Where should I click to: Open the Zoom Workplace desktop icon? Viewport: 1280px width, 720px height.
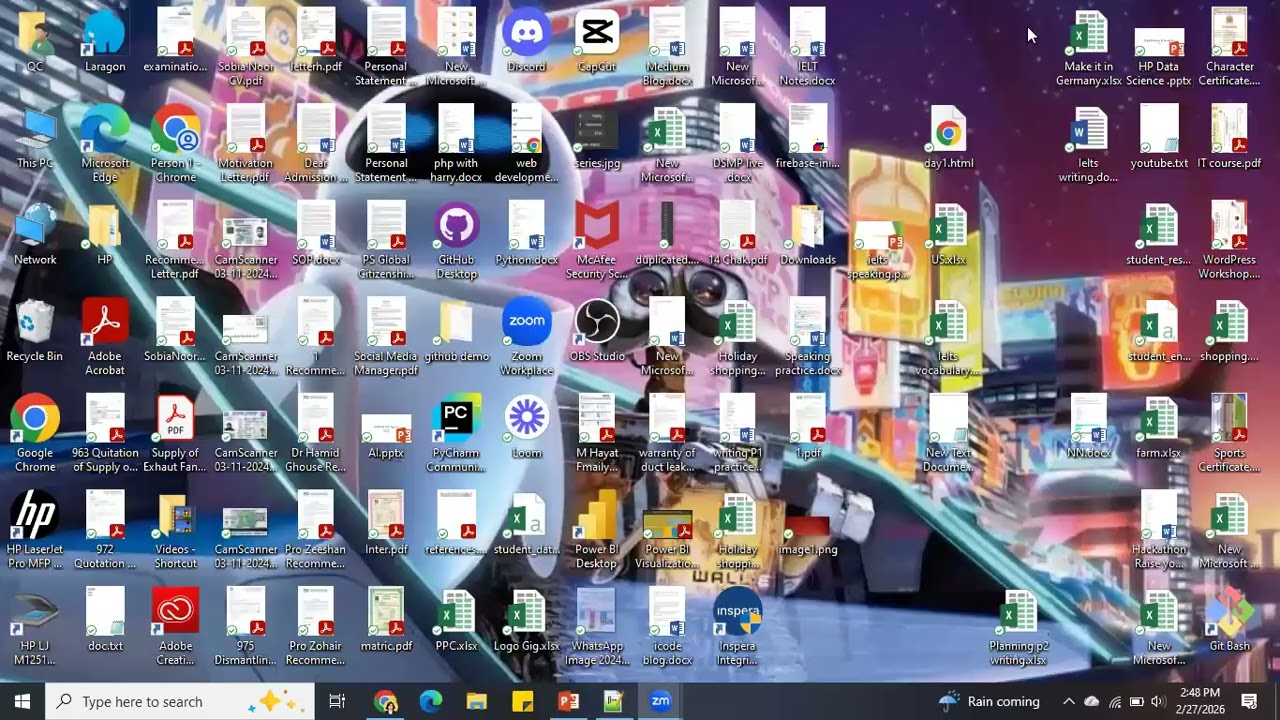[526, 338]
